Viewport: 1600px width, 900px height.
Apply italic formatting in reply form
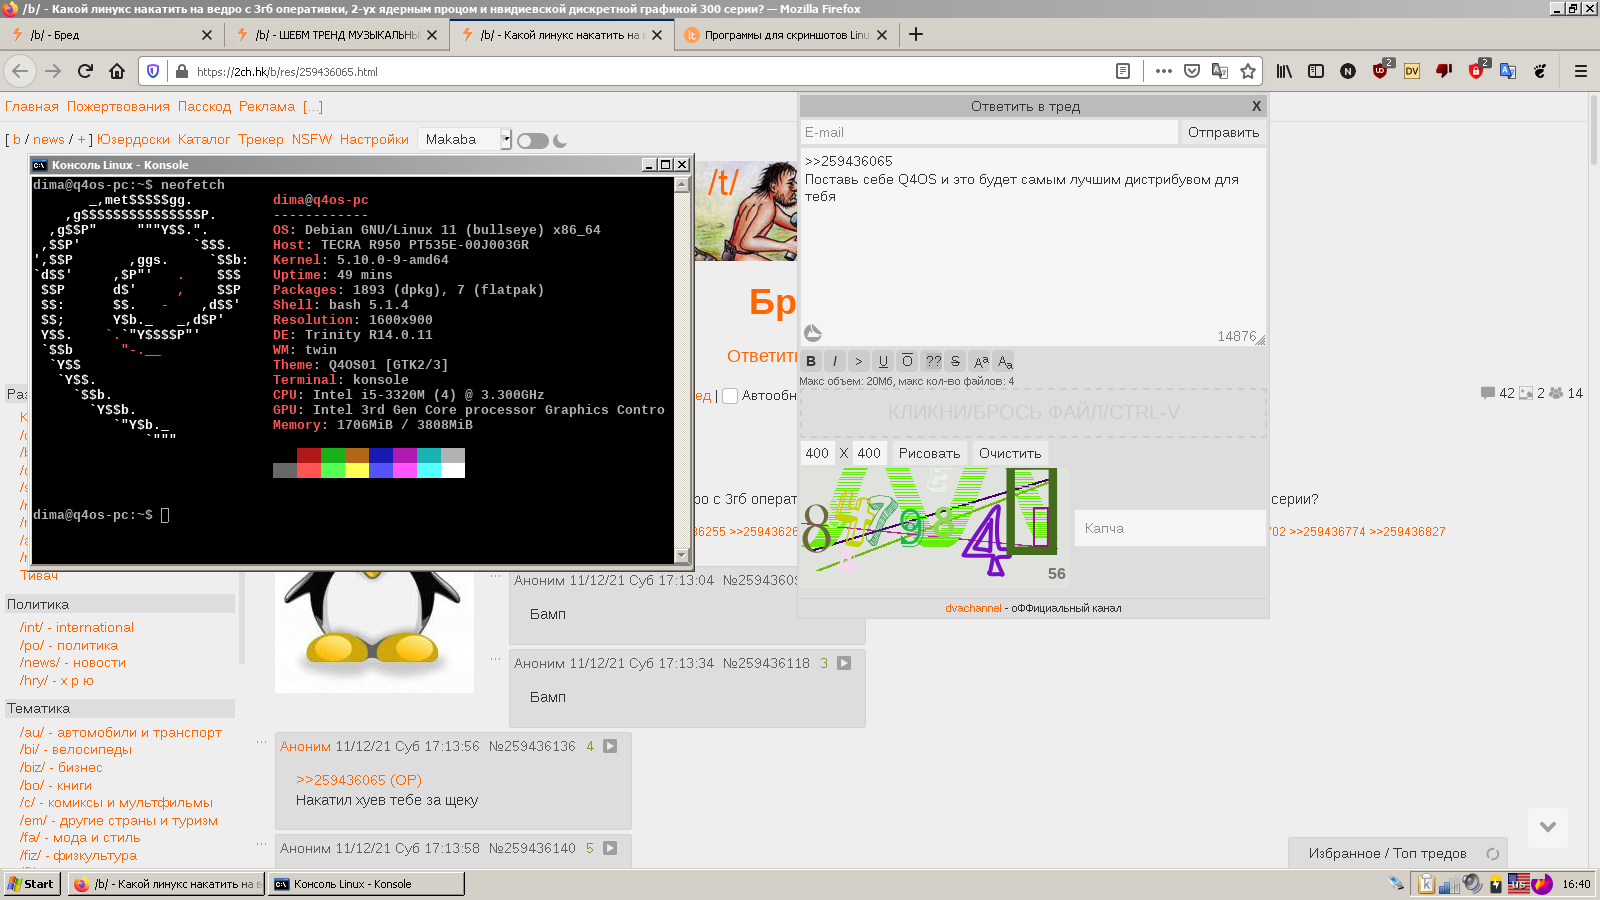tap(835, 361)
